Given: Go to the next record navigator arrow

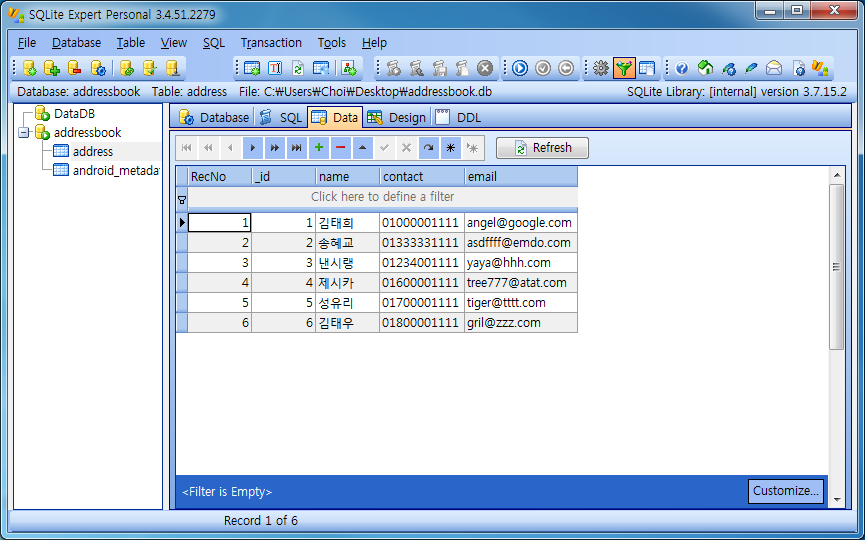Looking at the screenshot, I should click(x=253, y=148).
